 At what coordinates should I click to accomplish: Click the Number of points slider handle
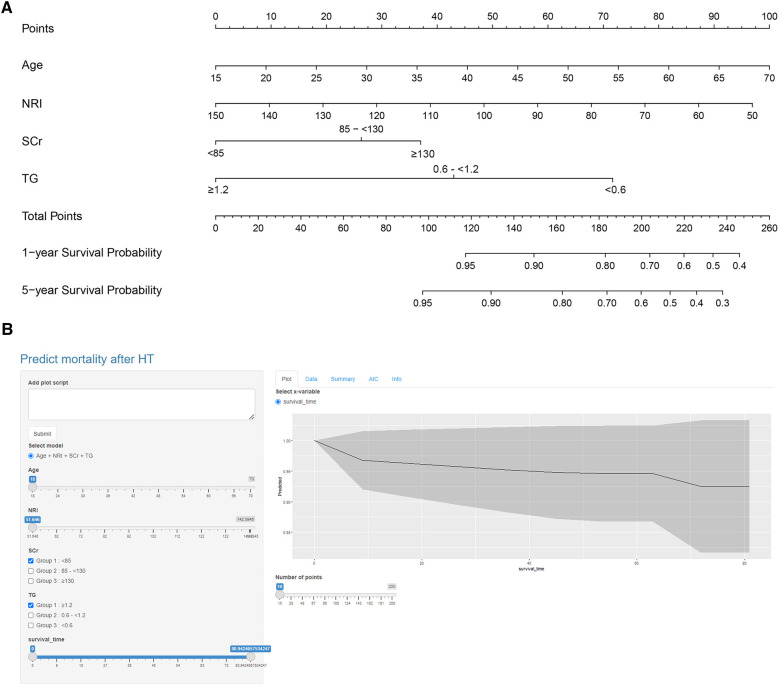click(280, 594)
